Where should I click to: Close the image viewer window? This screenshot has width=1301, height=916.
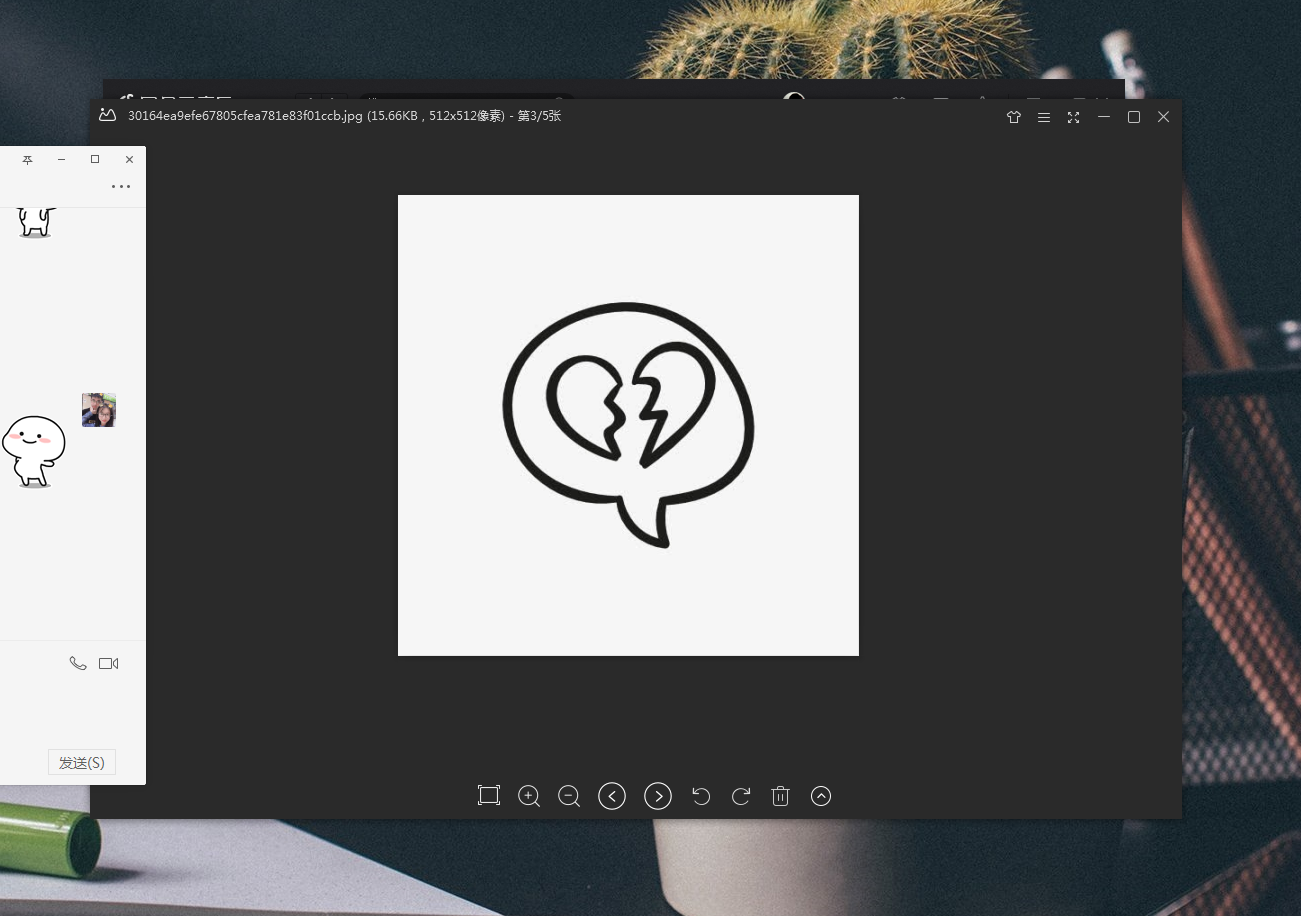coord(1163,117)
